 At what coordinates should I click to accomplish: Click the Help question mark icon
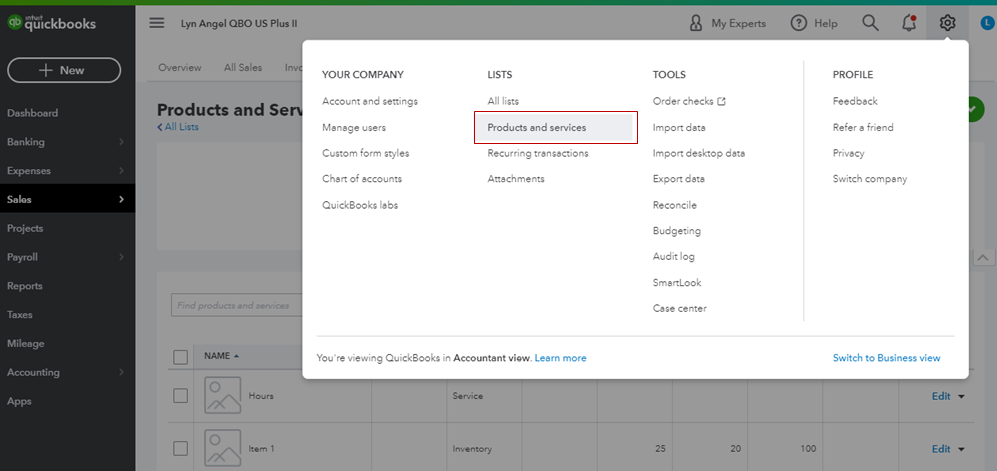pyautogui.click(x=798, y=23)
